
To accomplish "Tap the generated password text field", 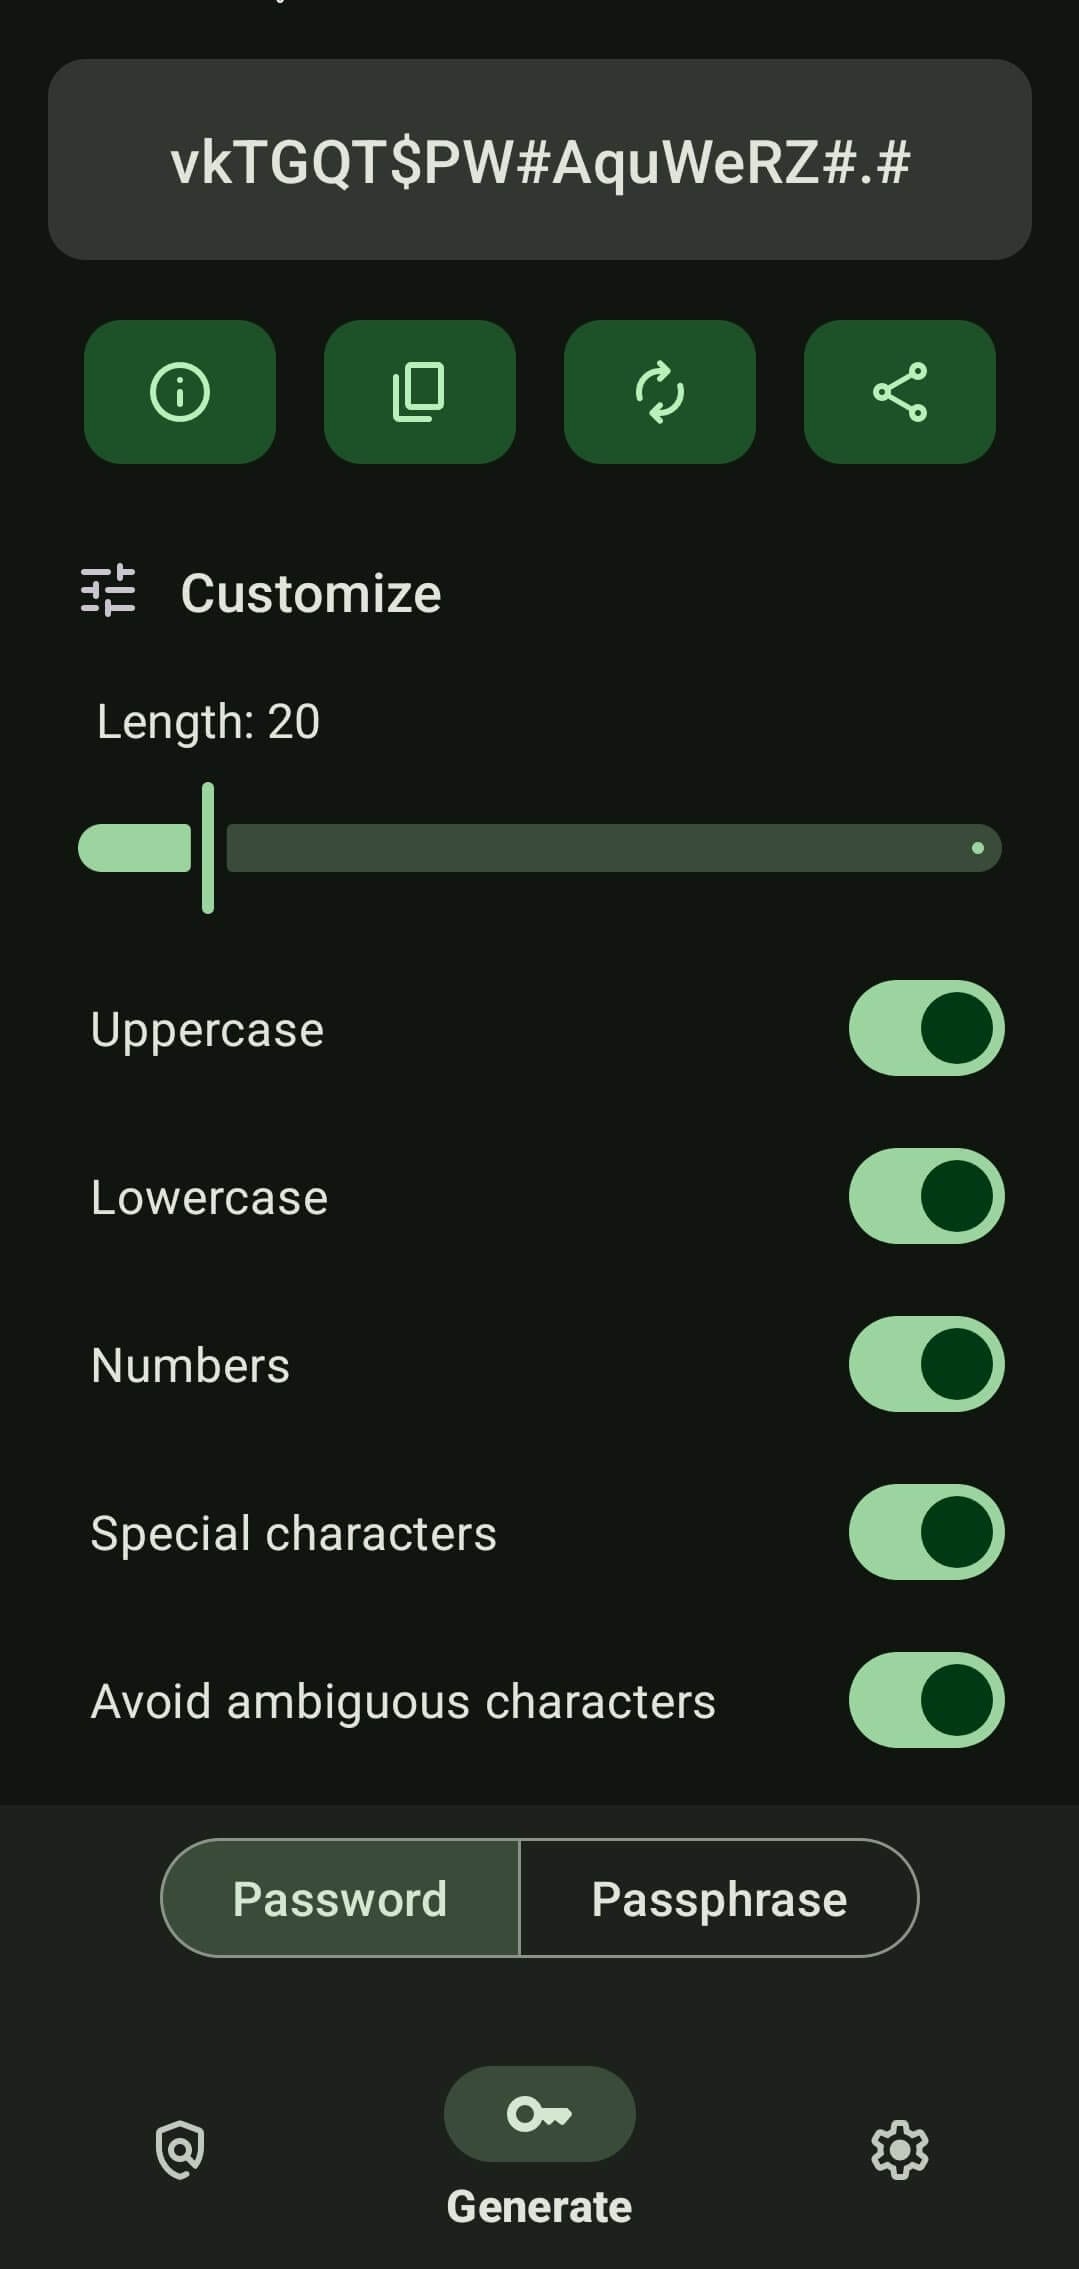I will pyautogui.click(x=539, y=160).
